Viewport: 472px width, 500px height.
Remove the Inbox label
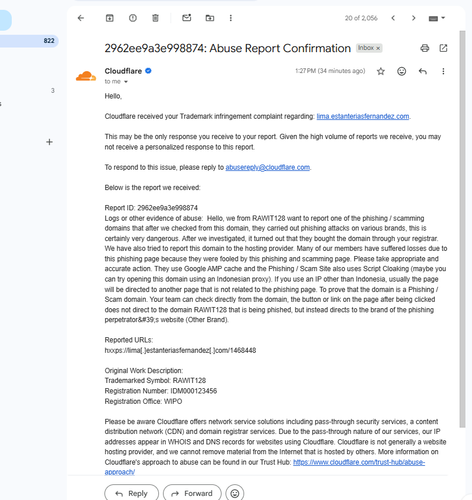(378, 48)
